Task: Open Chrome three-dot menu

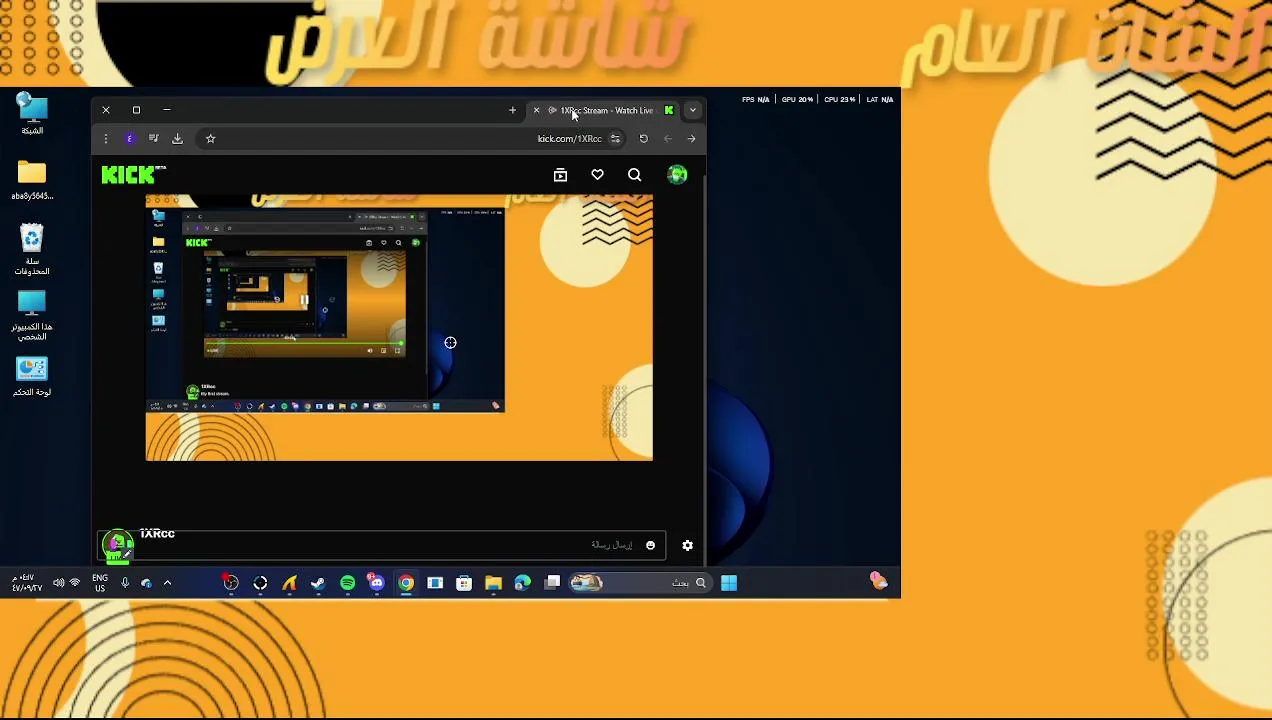Action: pos(105,139)
